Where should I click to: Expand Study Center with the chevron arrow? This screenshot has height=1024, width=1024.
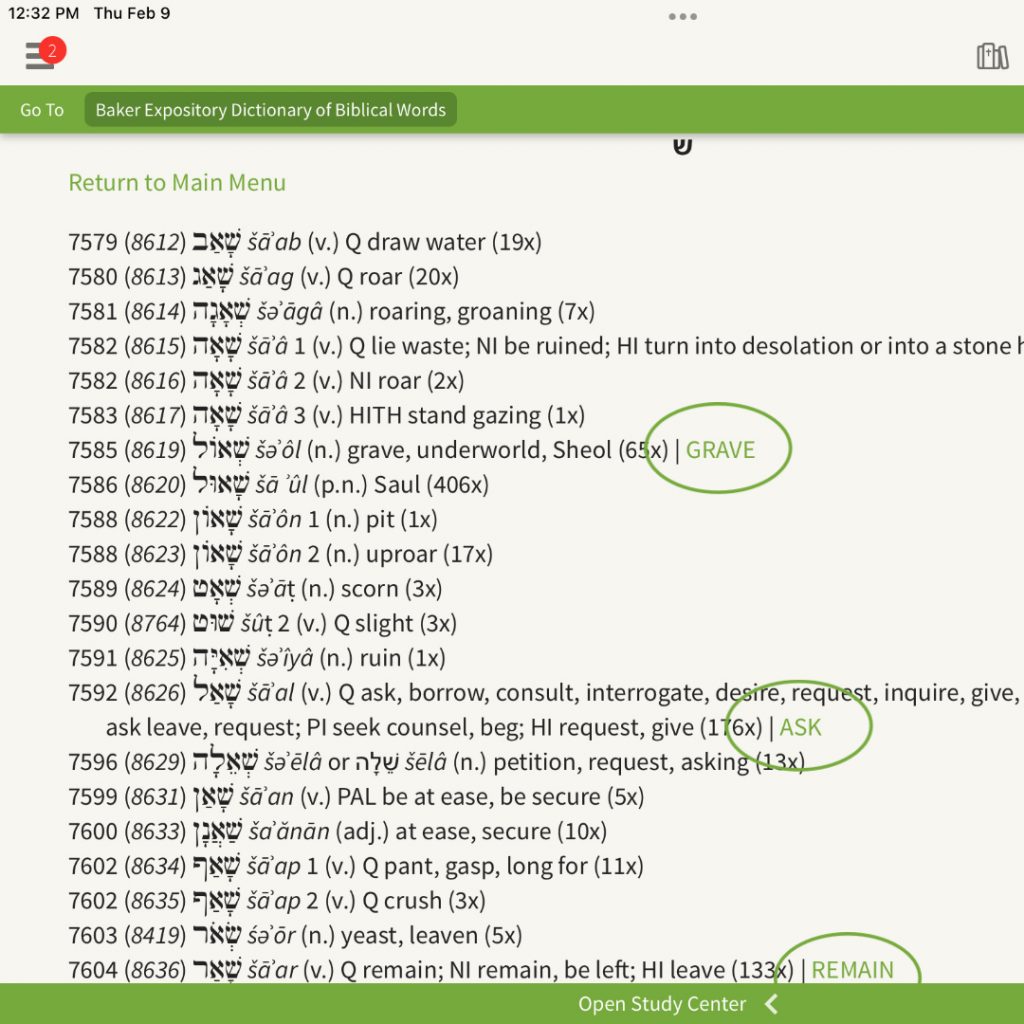pos(771,1004)
